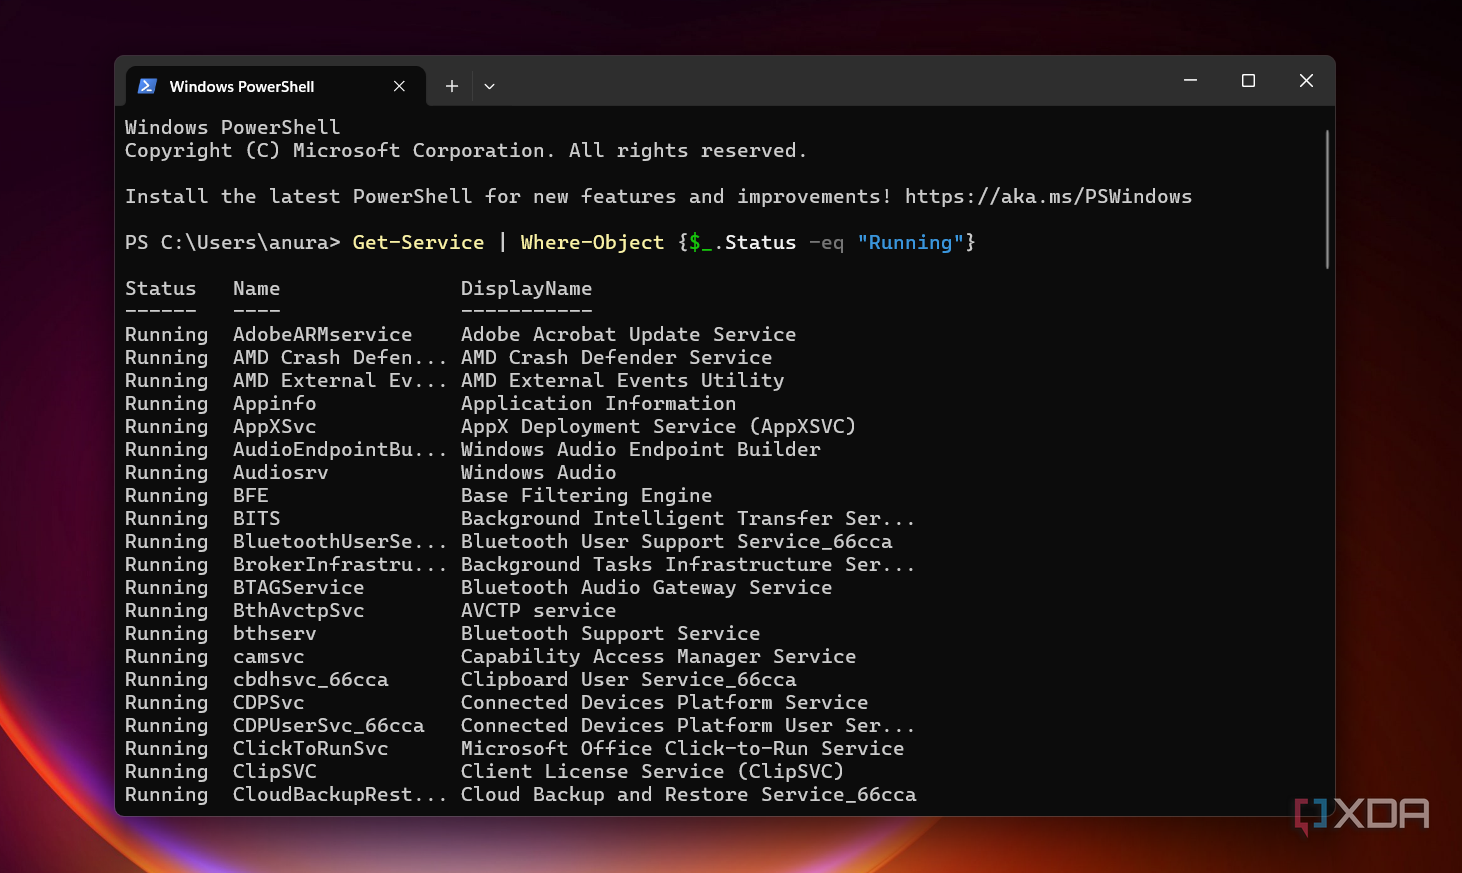The height and width of the screenshot is (873, 1462).
Task: Click the DisplayName column header
Action: tap(526, 288)
